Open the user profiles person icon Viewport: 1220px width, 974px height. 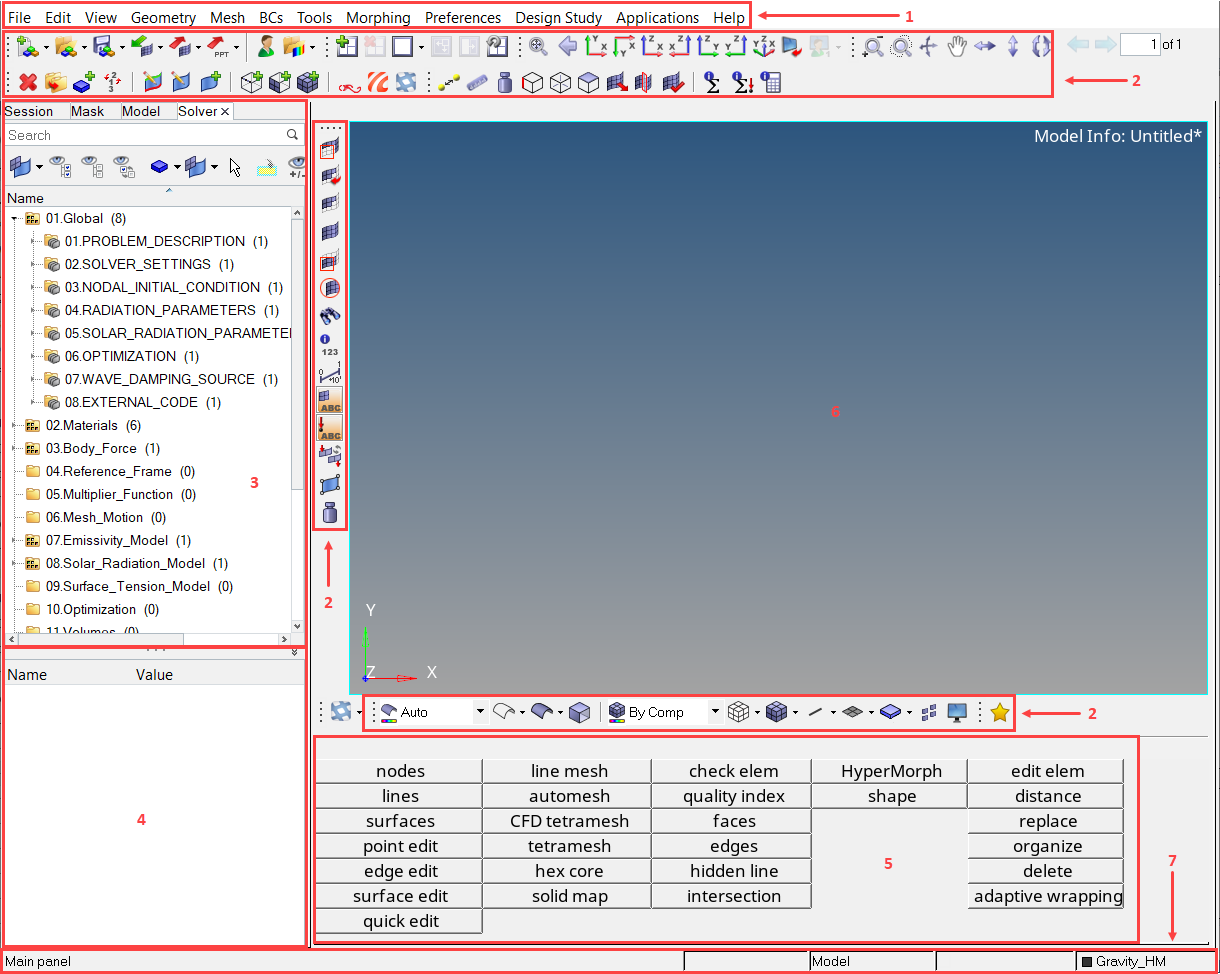point(266,46)
